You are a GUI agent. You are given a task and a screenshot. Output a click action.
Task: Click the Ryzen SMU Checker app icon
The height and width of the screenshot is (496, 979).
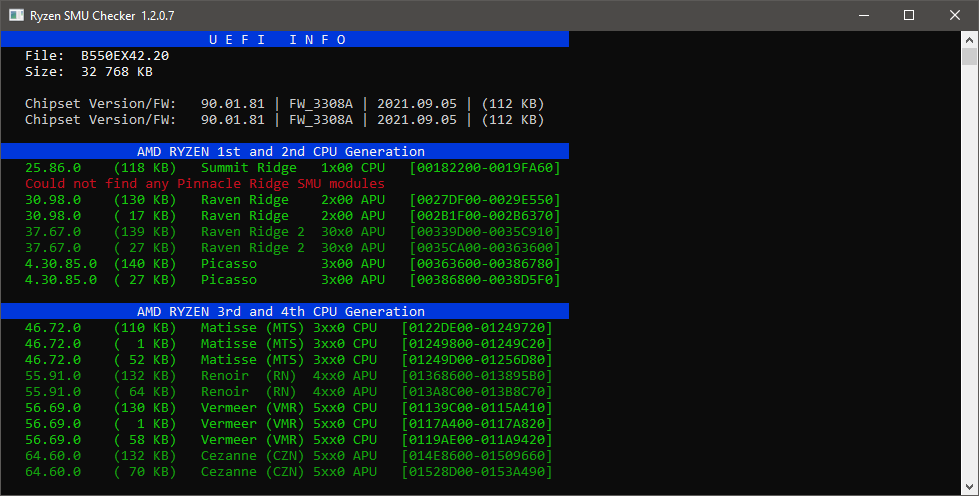[x=16, y=15]
